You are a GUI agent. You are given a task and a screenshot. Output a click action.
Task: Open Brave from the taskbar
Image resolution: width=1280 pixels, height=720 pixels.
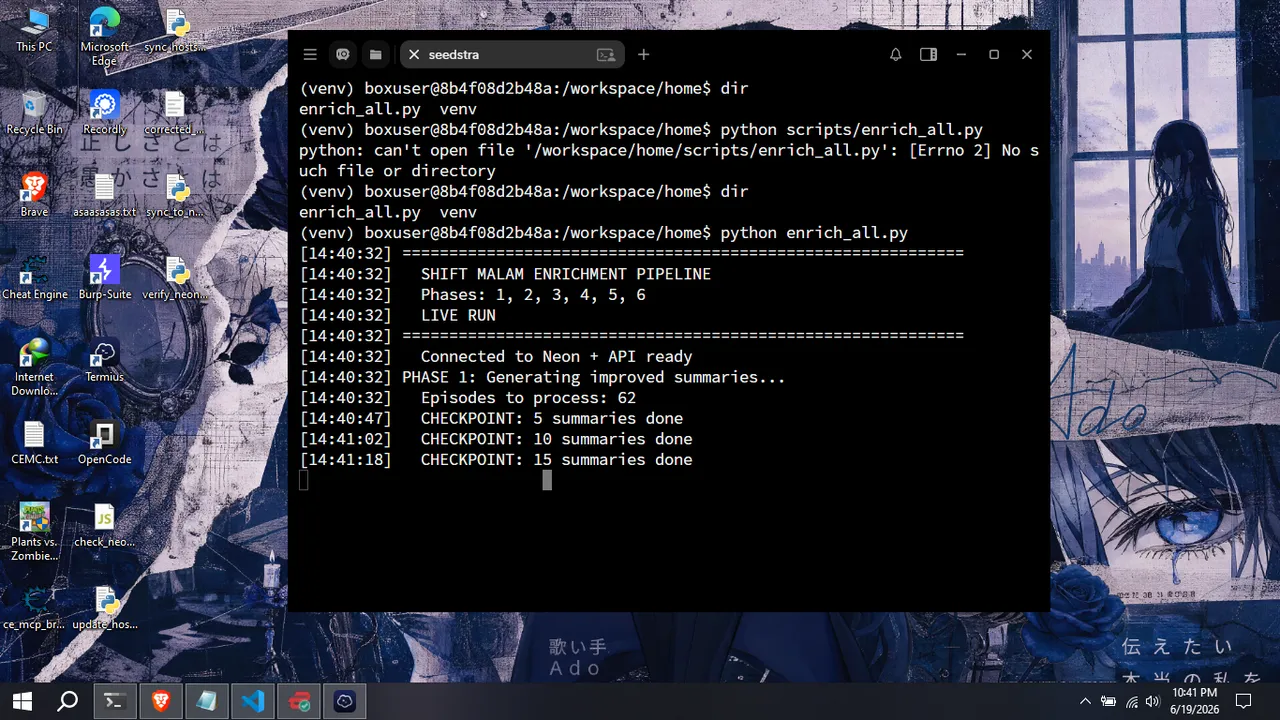click(161, 702)
